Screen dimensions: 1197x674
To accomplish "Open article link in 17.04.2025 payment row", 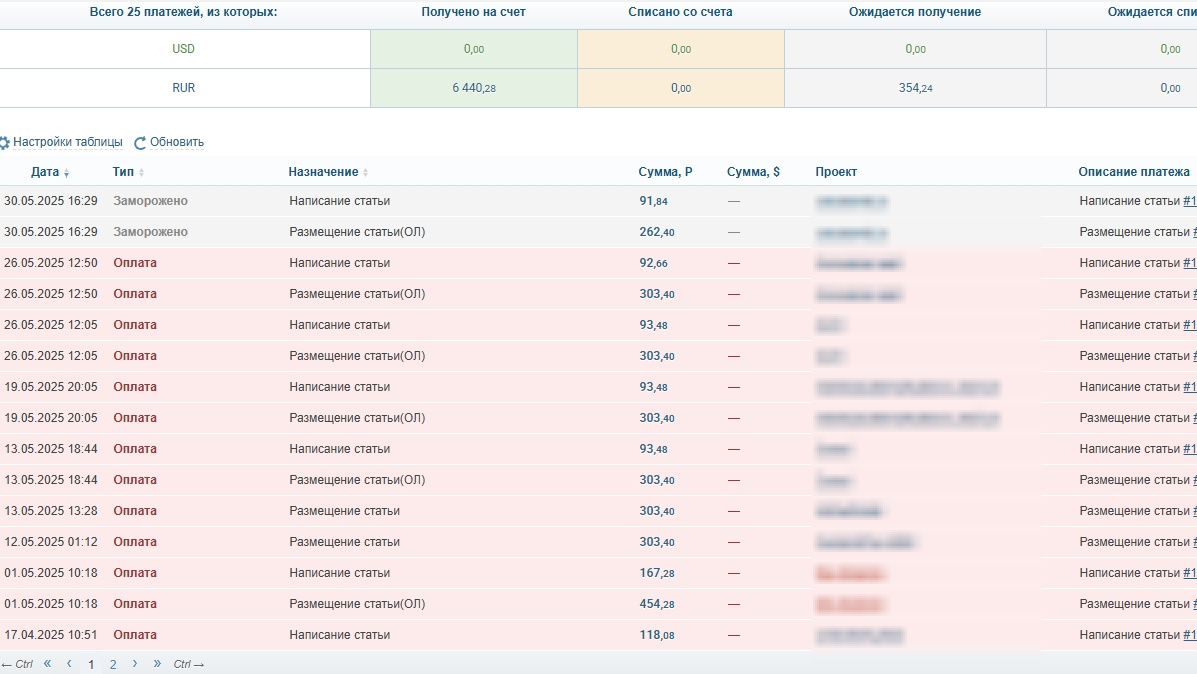I will (1189, 635).
